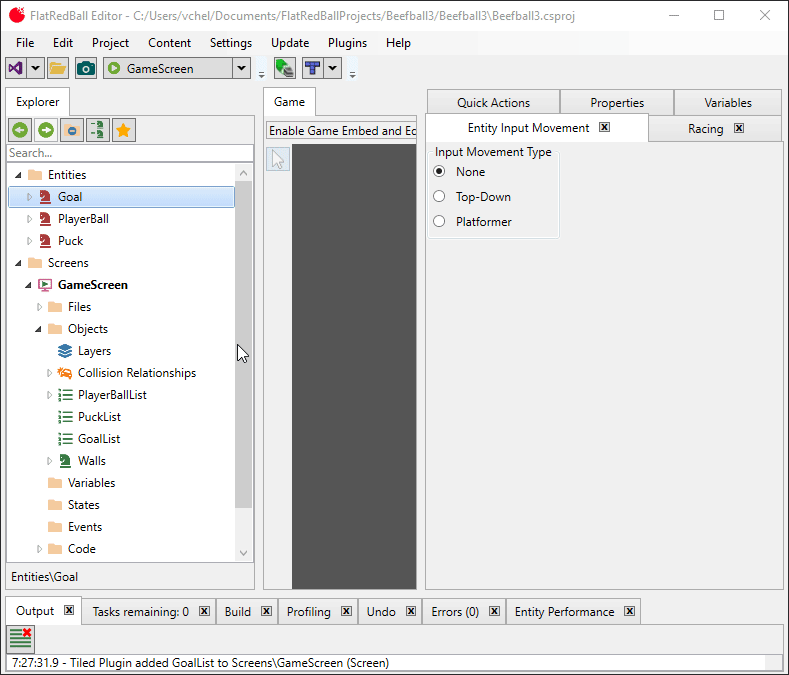Switch to the Variables tab
Viewport: 789px width, 675px height.
(x=727, y=102)
